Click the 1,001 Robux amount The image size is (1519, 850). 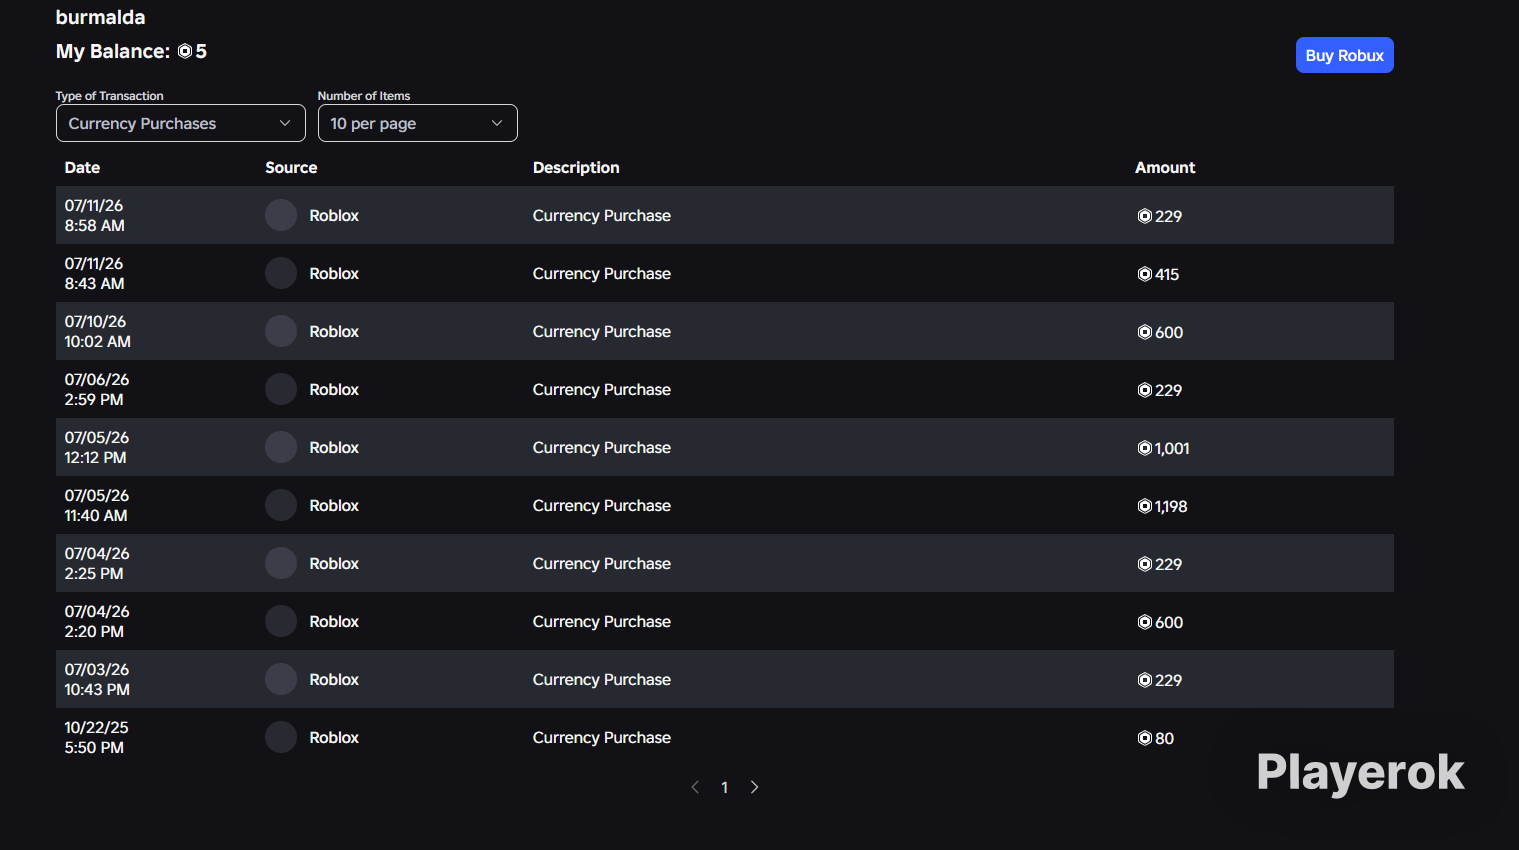1164,448
